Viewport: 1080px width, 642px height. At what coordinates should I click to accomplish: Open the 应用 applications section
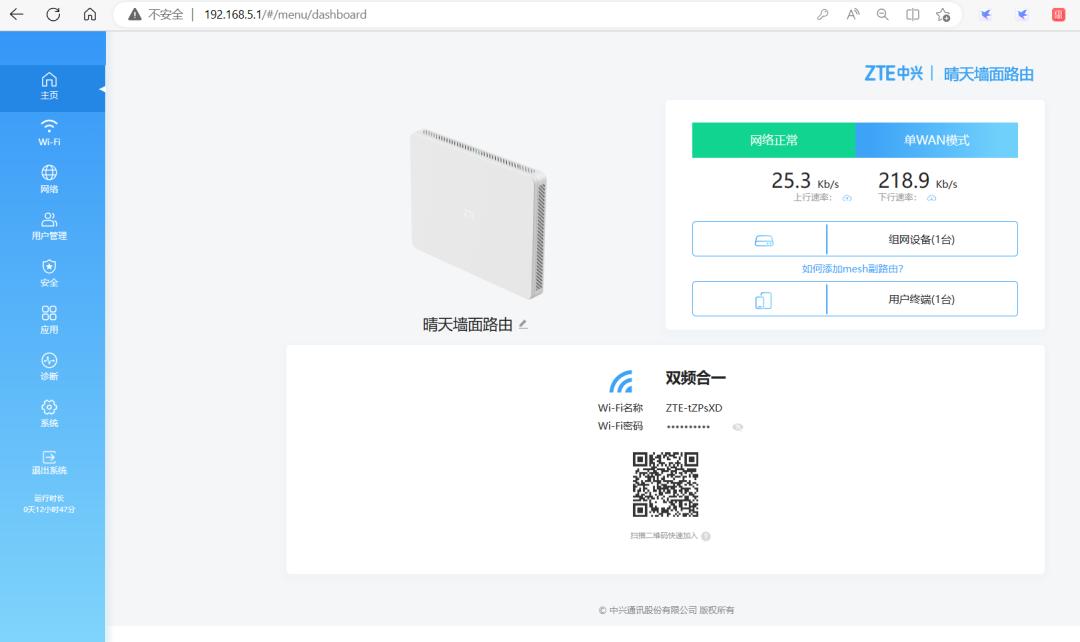click(x=48, y=315)
